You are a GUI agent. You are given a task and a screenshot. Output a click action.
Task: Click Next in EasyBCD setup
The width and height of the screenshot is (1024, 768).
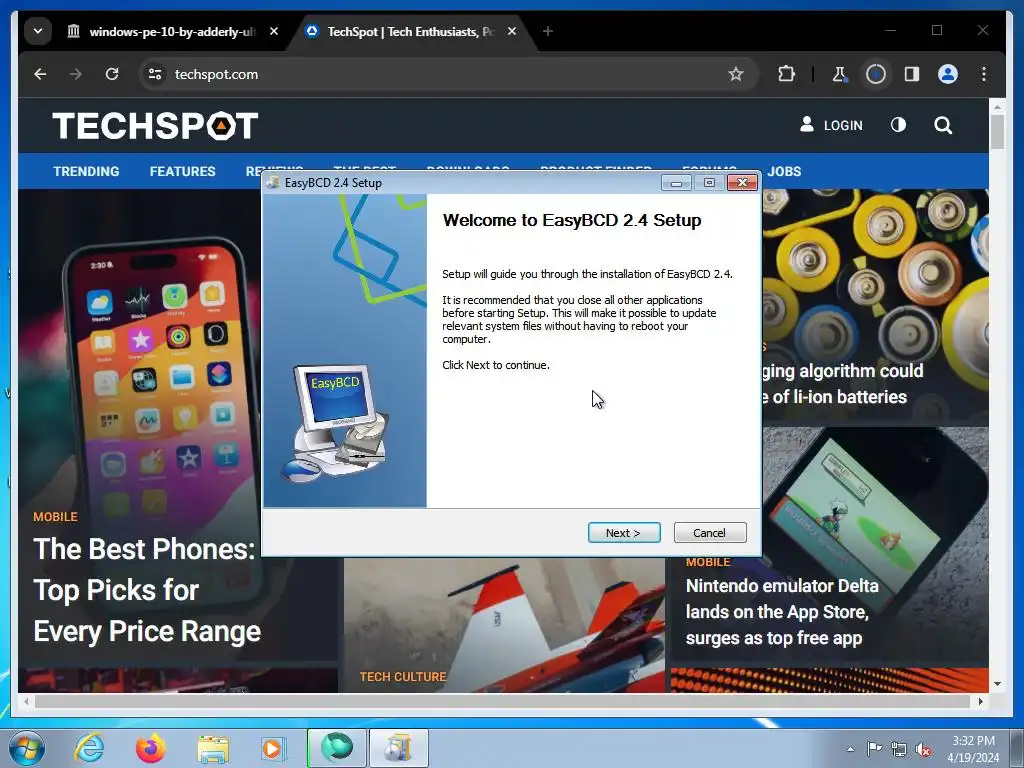coord(624,533)
